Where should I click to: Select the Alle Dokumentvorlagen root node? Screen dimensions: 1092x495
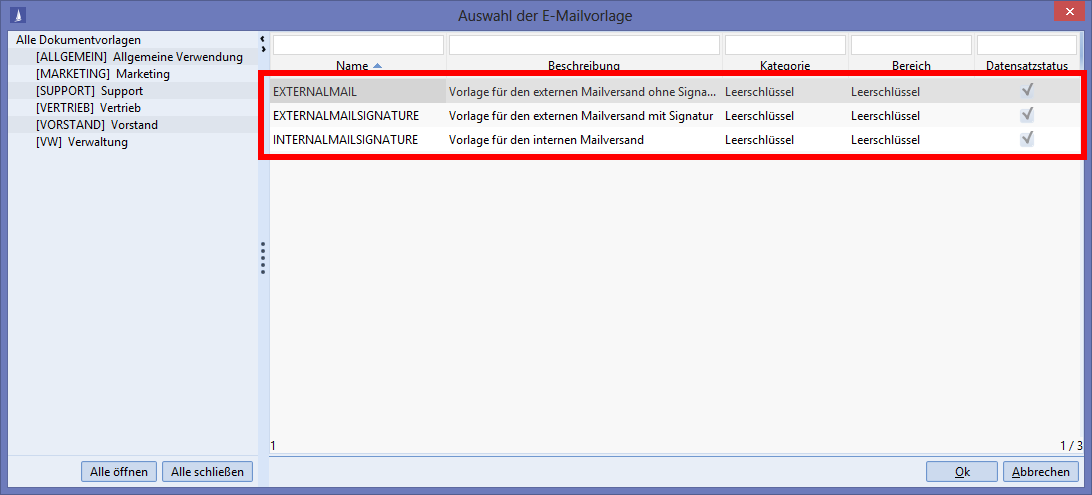78,40
